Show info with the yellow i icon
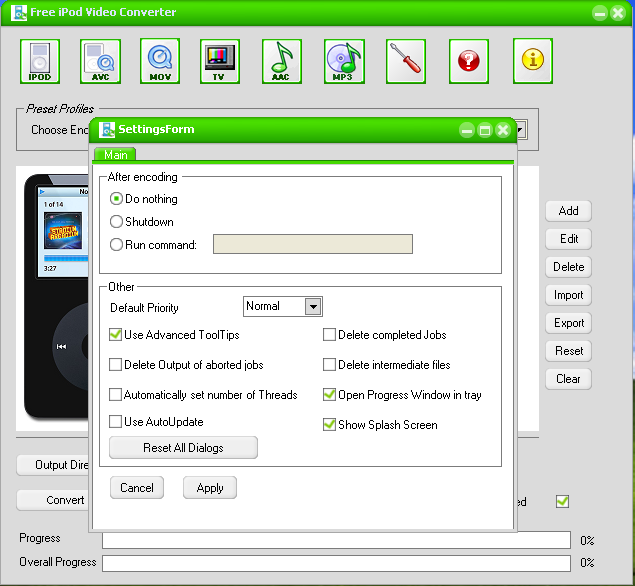Image resolution: width=635 pixels, height=586 pixels. click(533, 62)
